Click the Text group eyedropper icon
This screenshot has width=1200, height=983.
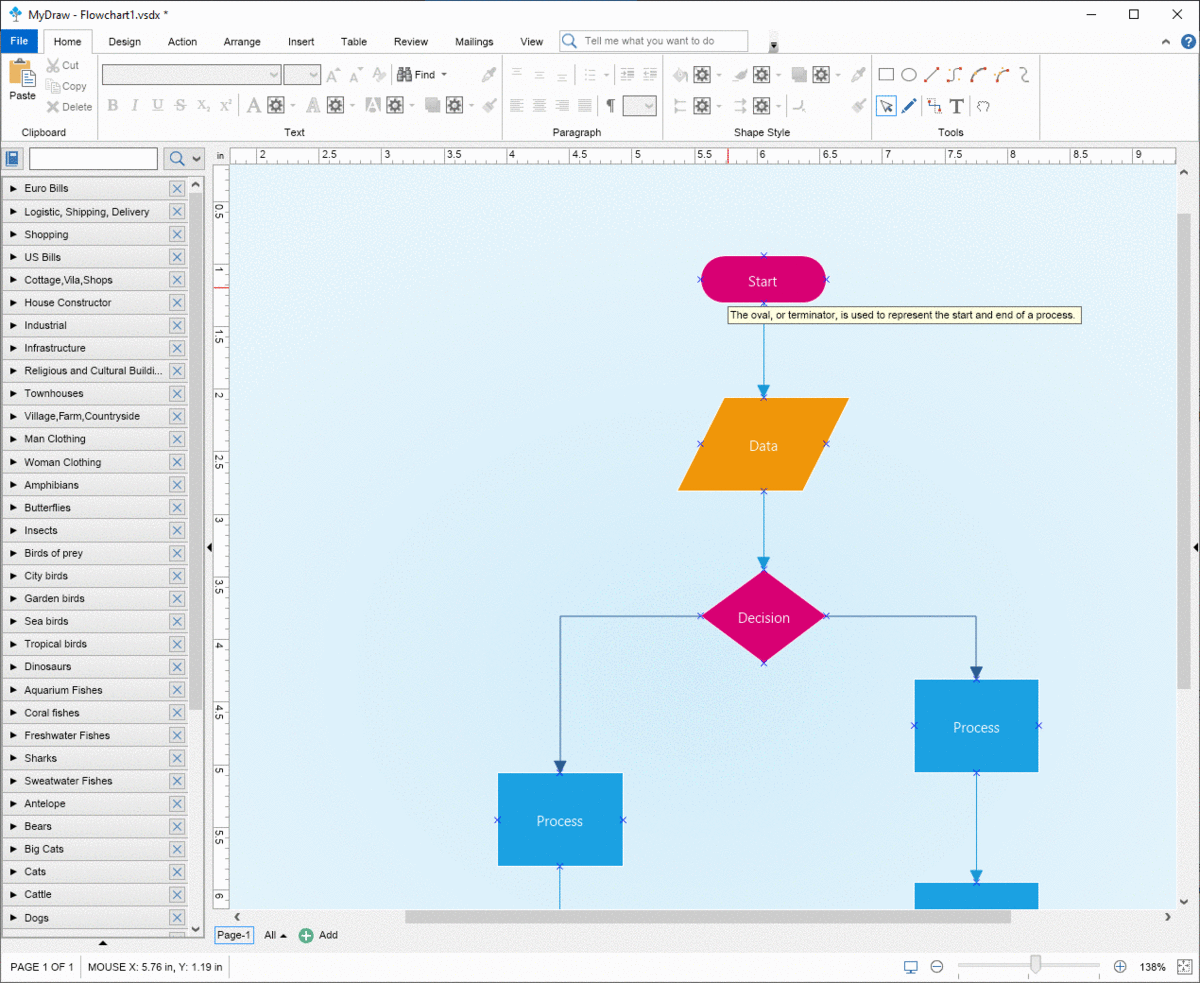[x=488, y=75]
